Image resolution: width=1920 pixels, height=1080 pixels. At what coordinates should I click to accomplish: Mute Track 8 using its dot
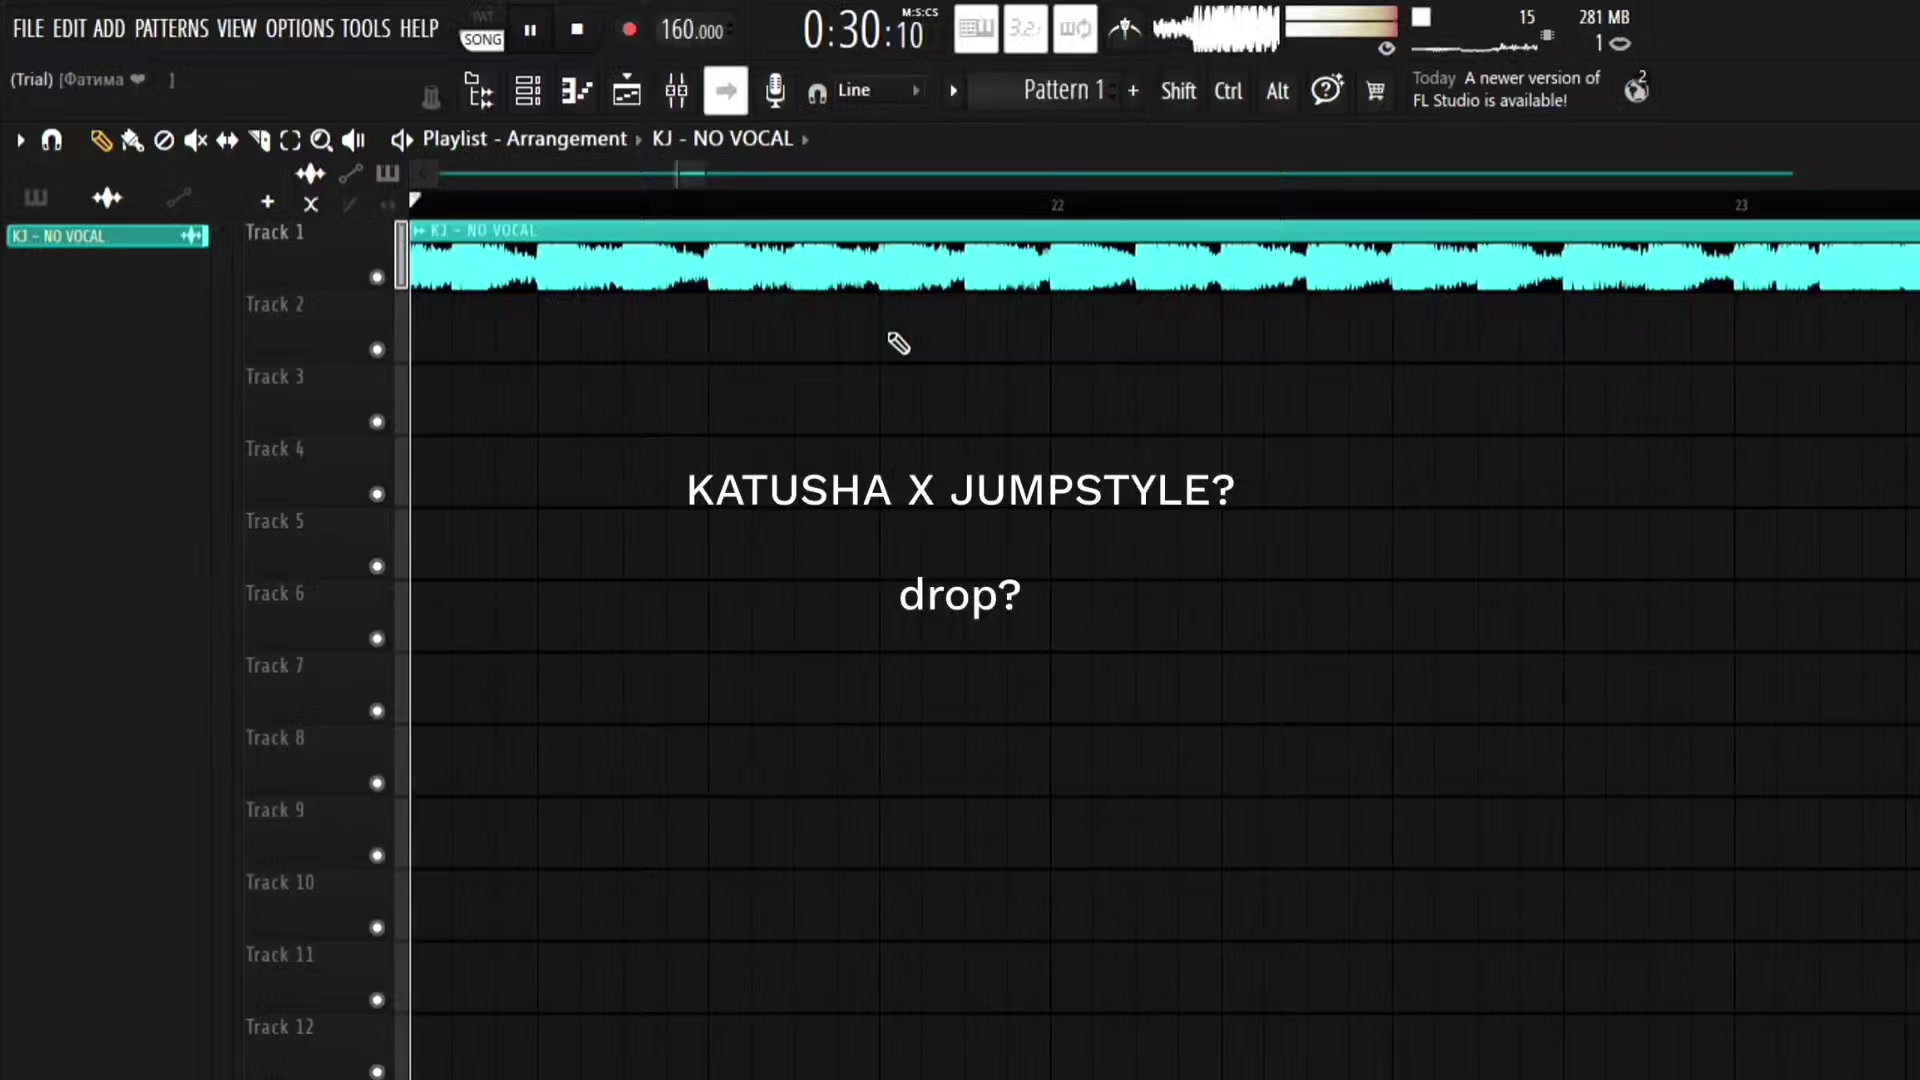pyautogui.click(x=377, y=783)
